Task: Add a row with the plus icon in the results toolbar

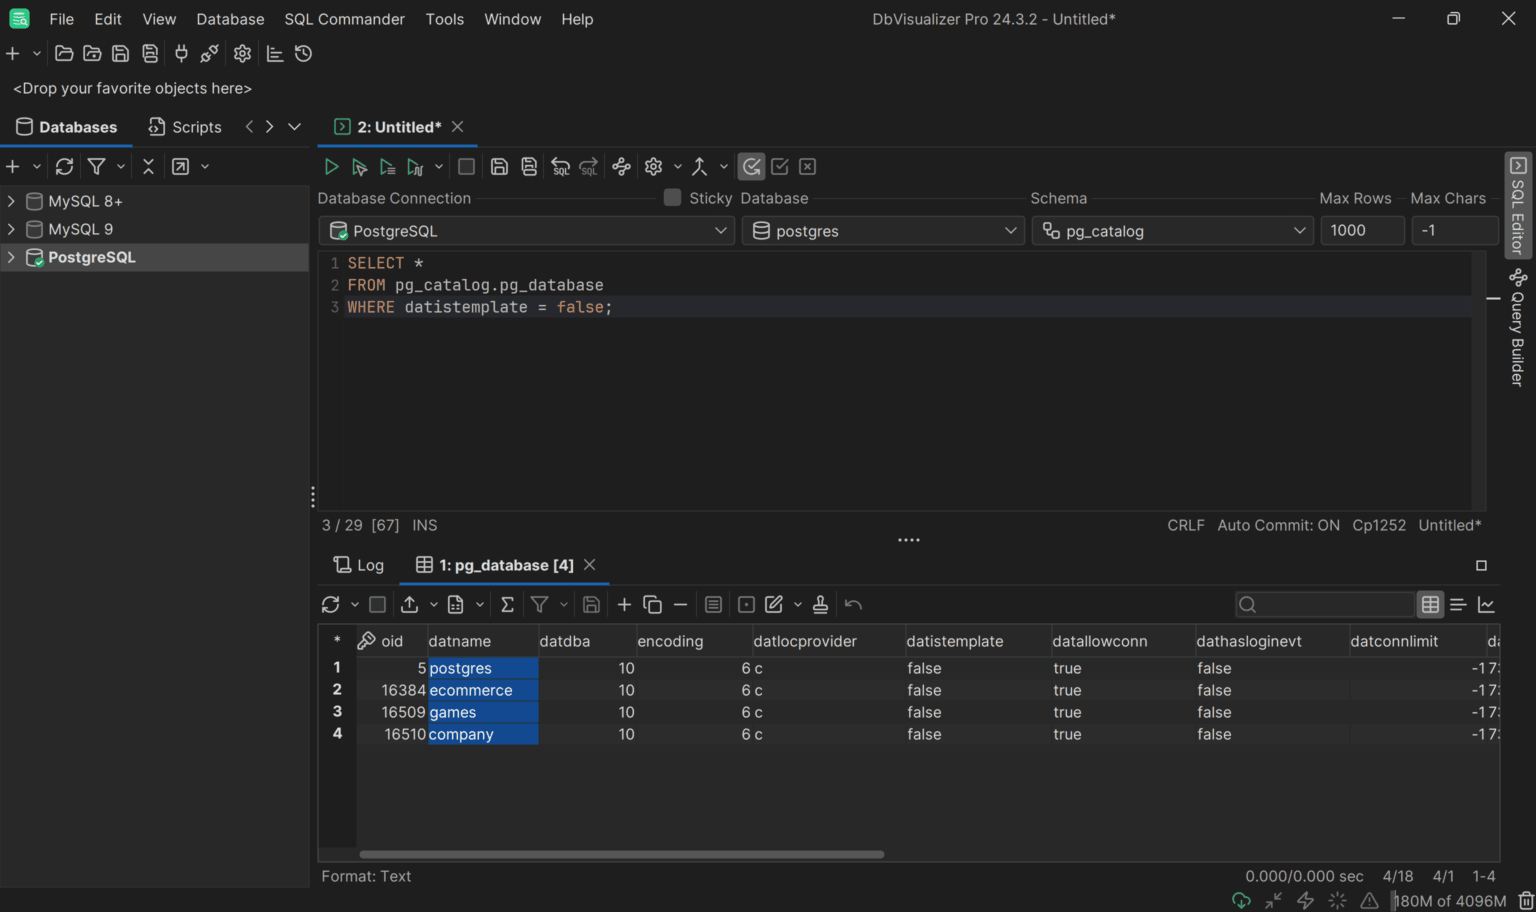Action: [624, 605]
